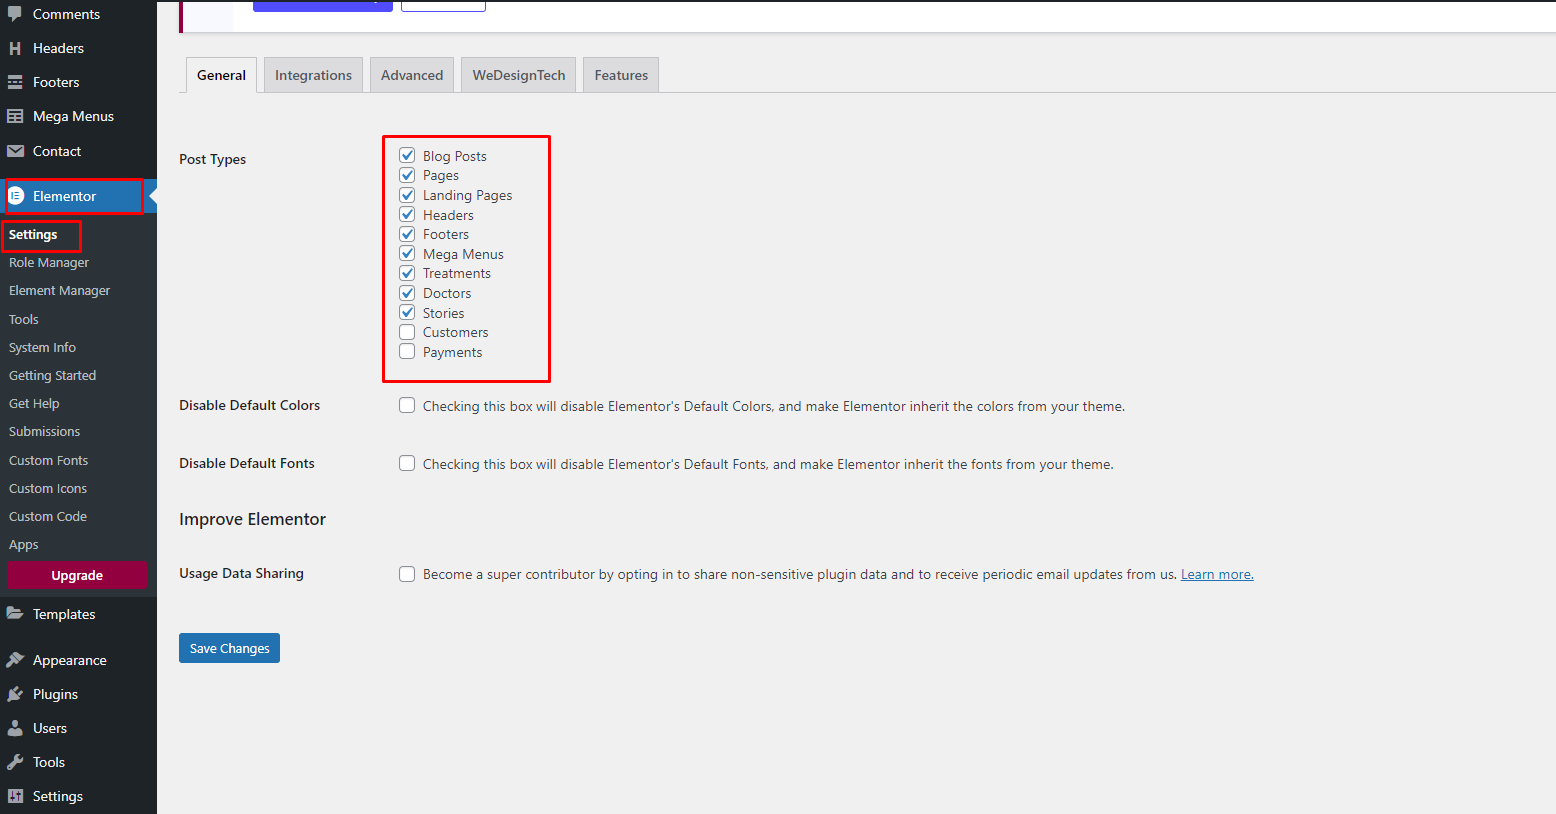Uncheck the Headers post type checkbox
Screen dimensions: 1556x814
407,214
